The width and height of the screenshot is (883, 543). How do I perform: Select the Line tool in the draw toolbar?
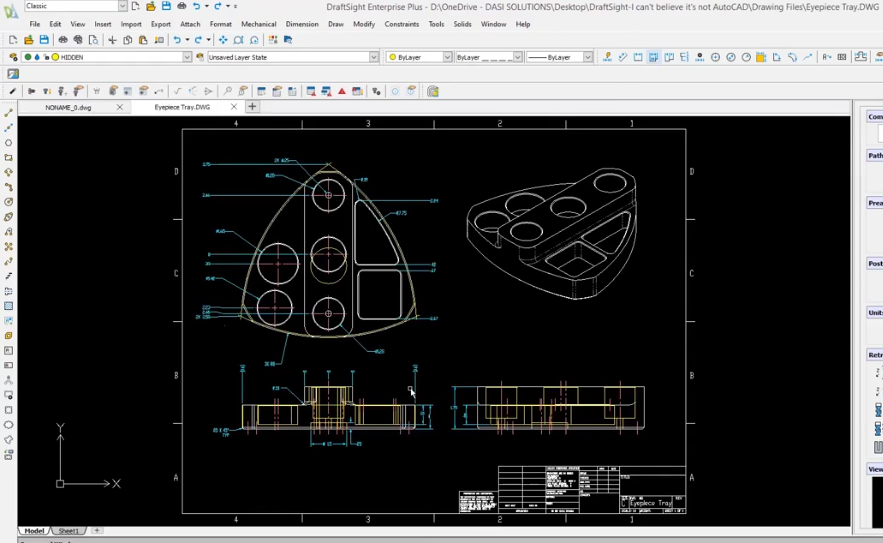(8, 113)
